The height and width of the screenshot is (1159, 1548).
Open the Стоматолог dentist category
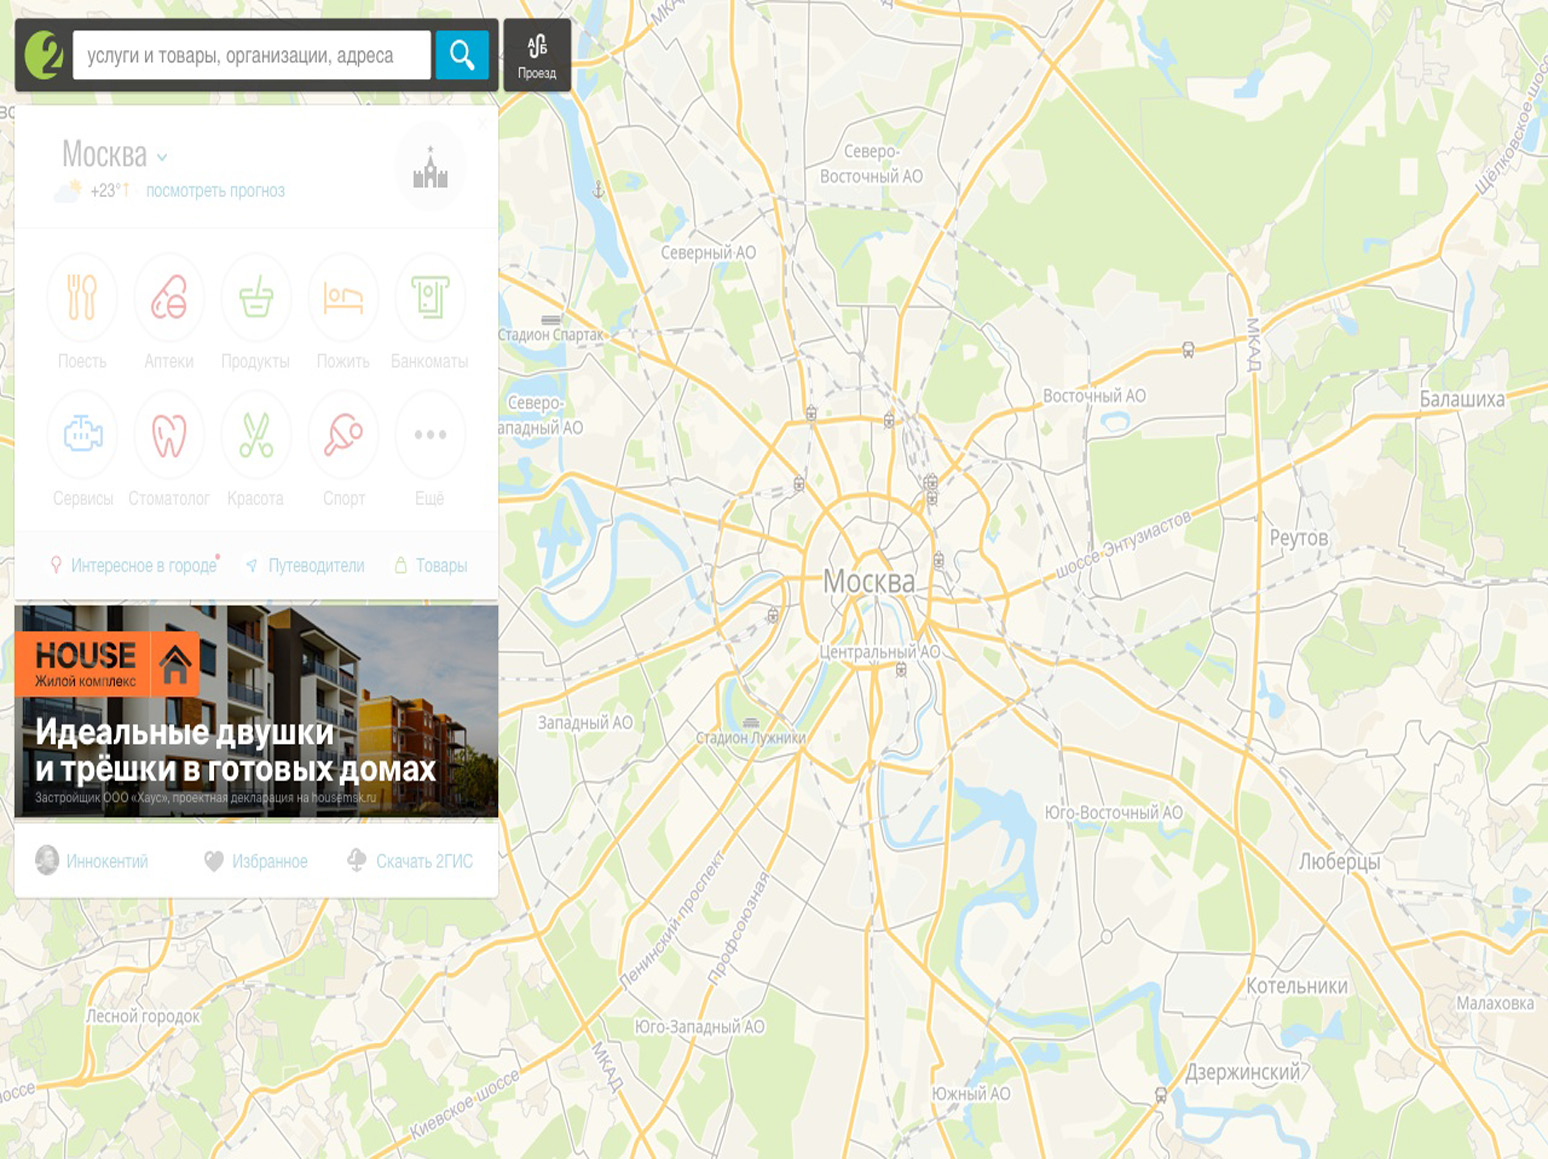pos(169,435)
